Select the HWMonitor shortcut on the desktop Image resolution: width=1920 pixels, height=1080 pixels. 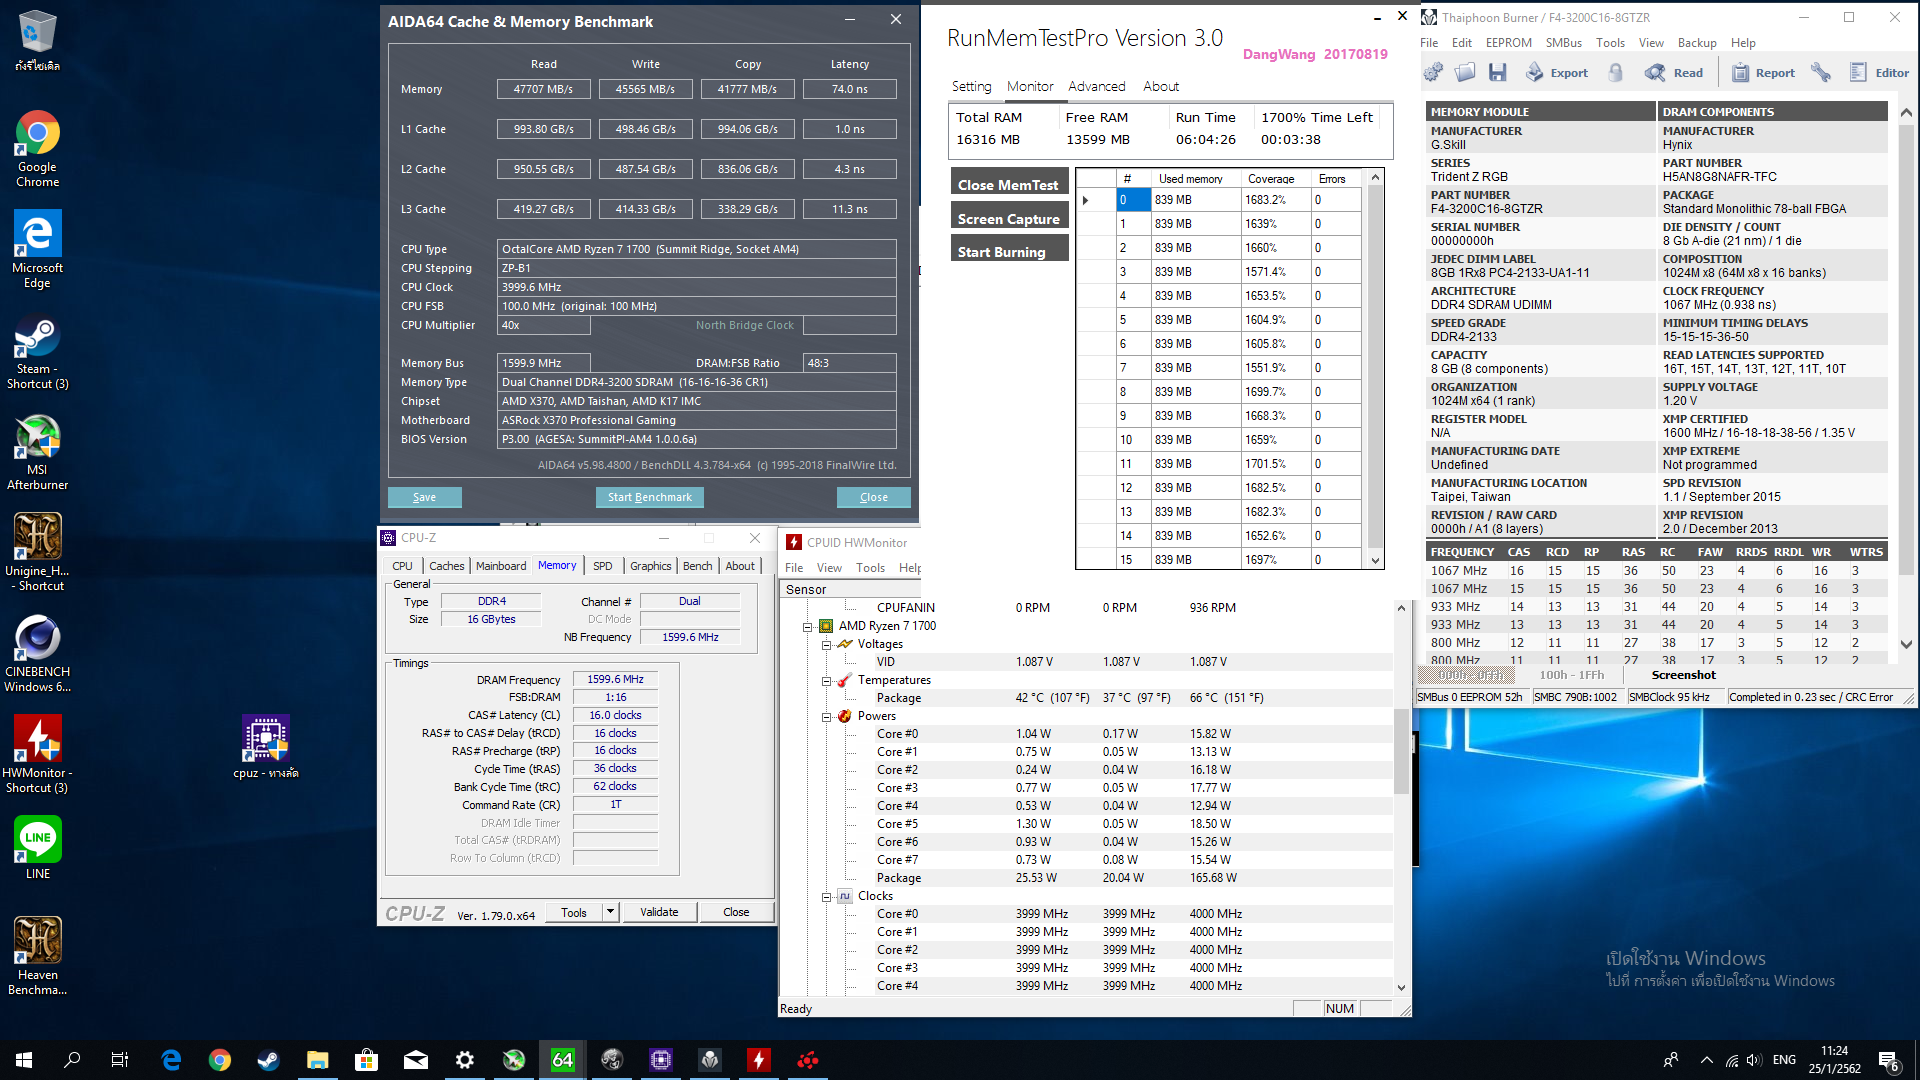pyautogui.click(x=37, y=755)
